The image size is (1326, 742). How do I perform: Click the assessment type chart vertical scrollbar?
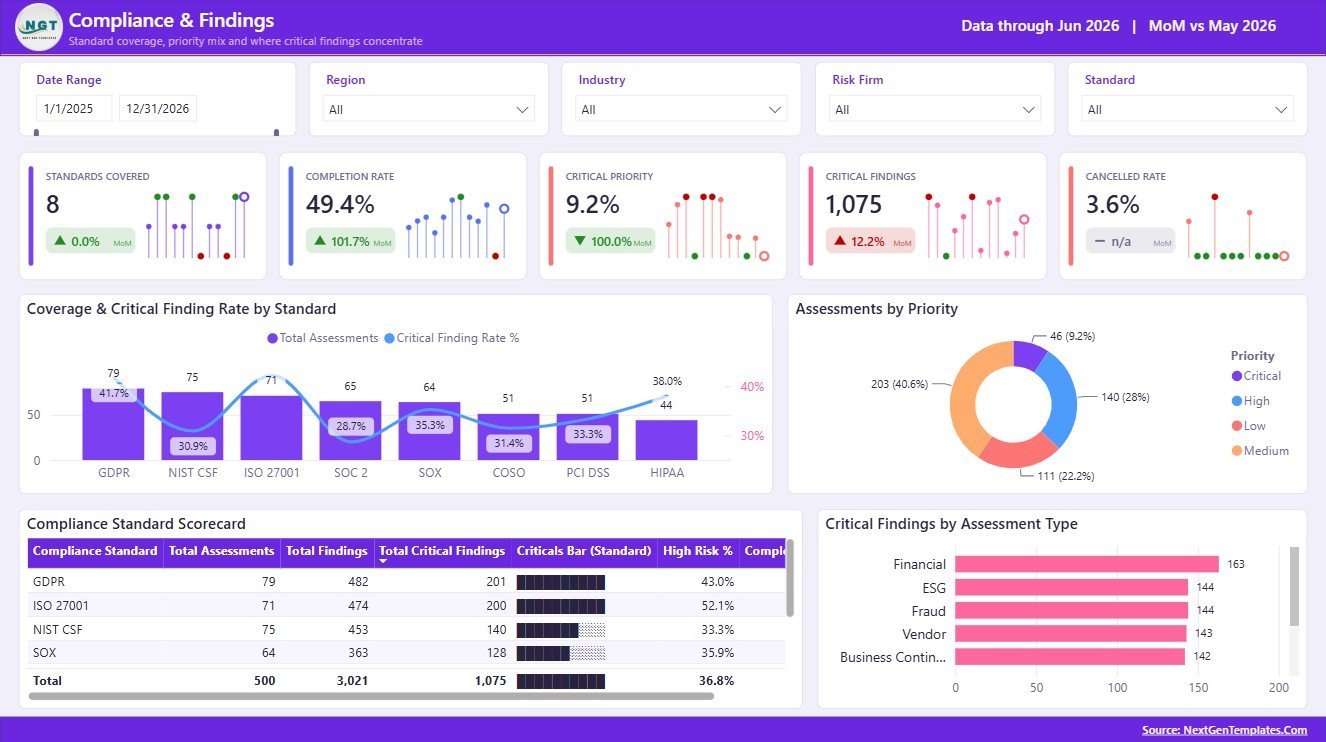click(1295, 586)
